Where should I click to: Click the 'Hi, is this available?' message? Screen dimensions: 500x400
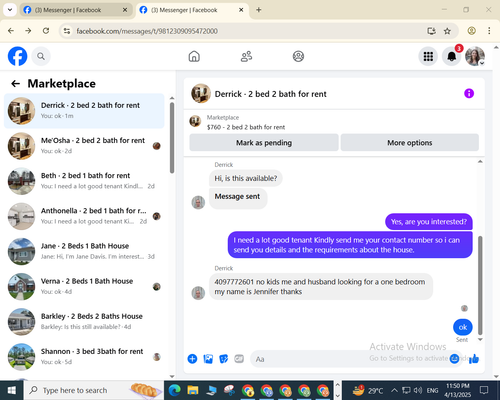click(x=246, y=178)
